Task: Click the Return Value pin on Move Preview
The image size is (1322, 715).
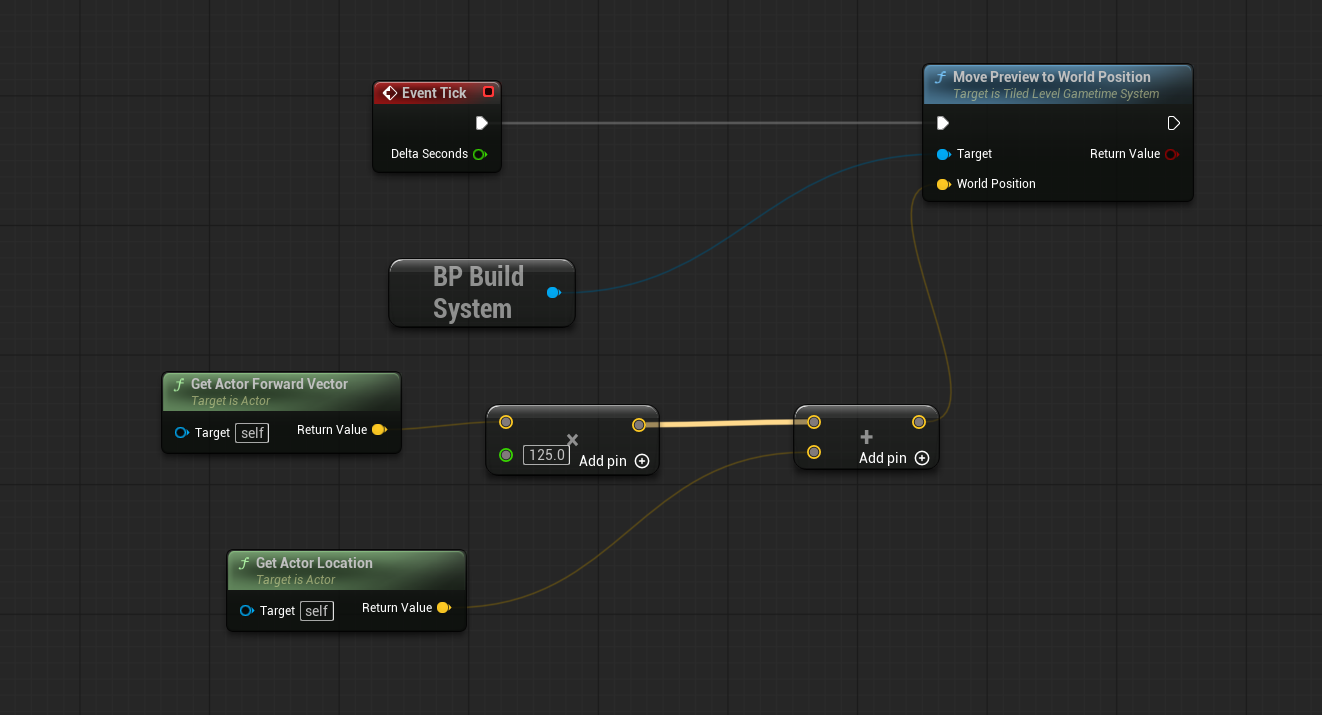Action: 1172,154
